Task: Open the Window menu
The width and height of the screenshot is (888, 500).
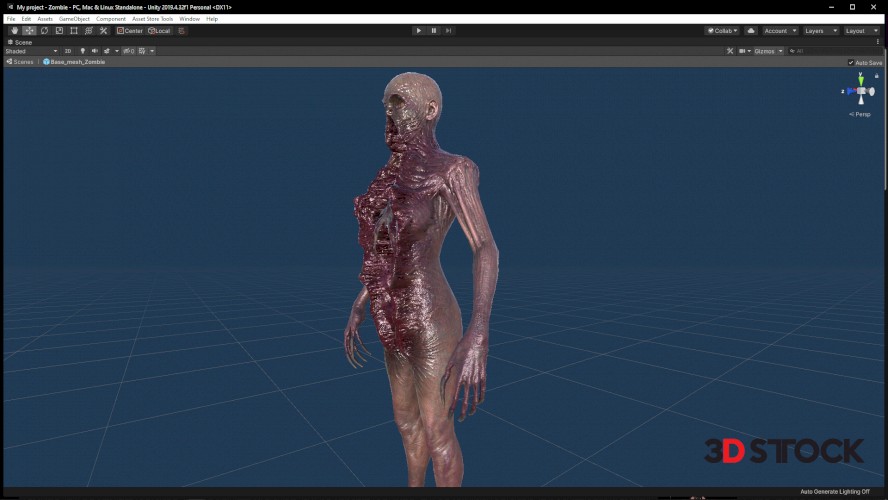Action: coord(189,19)
